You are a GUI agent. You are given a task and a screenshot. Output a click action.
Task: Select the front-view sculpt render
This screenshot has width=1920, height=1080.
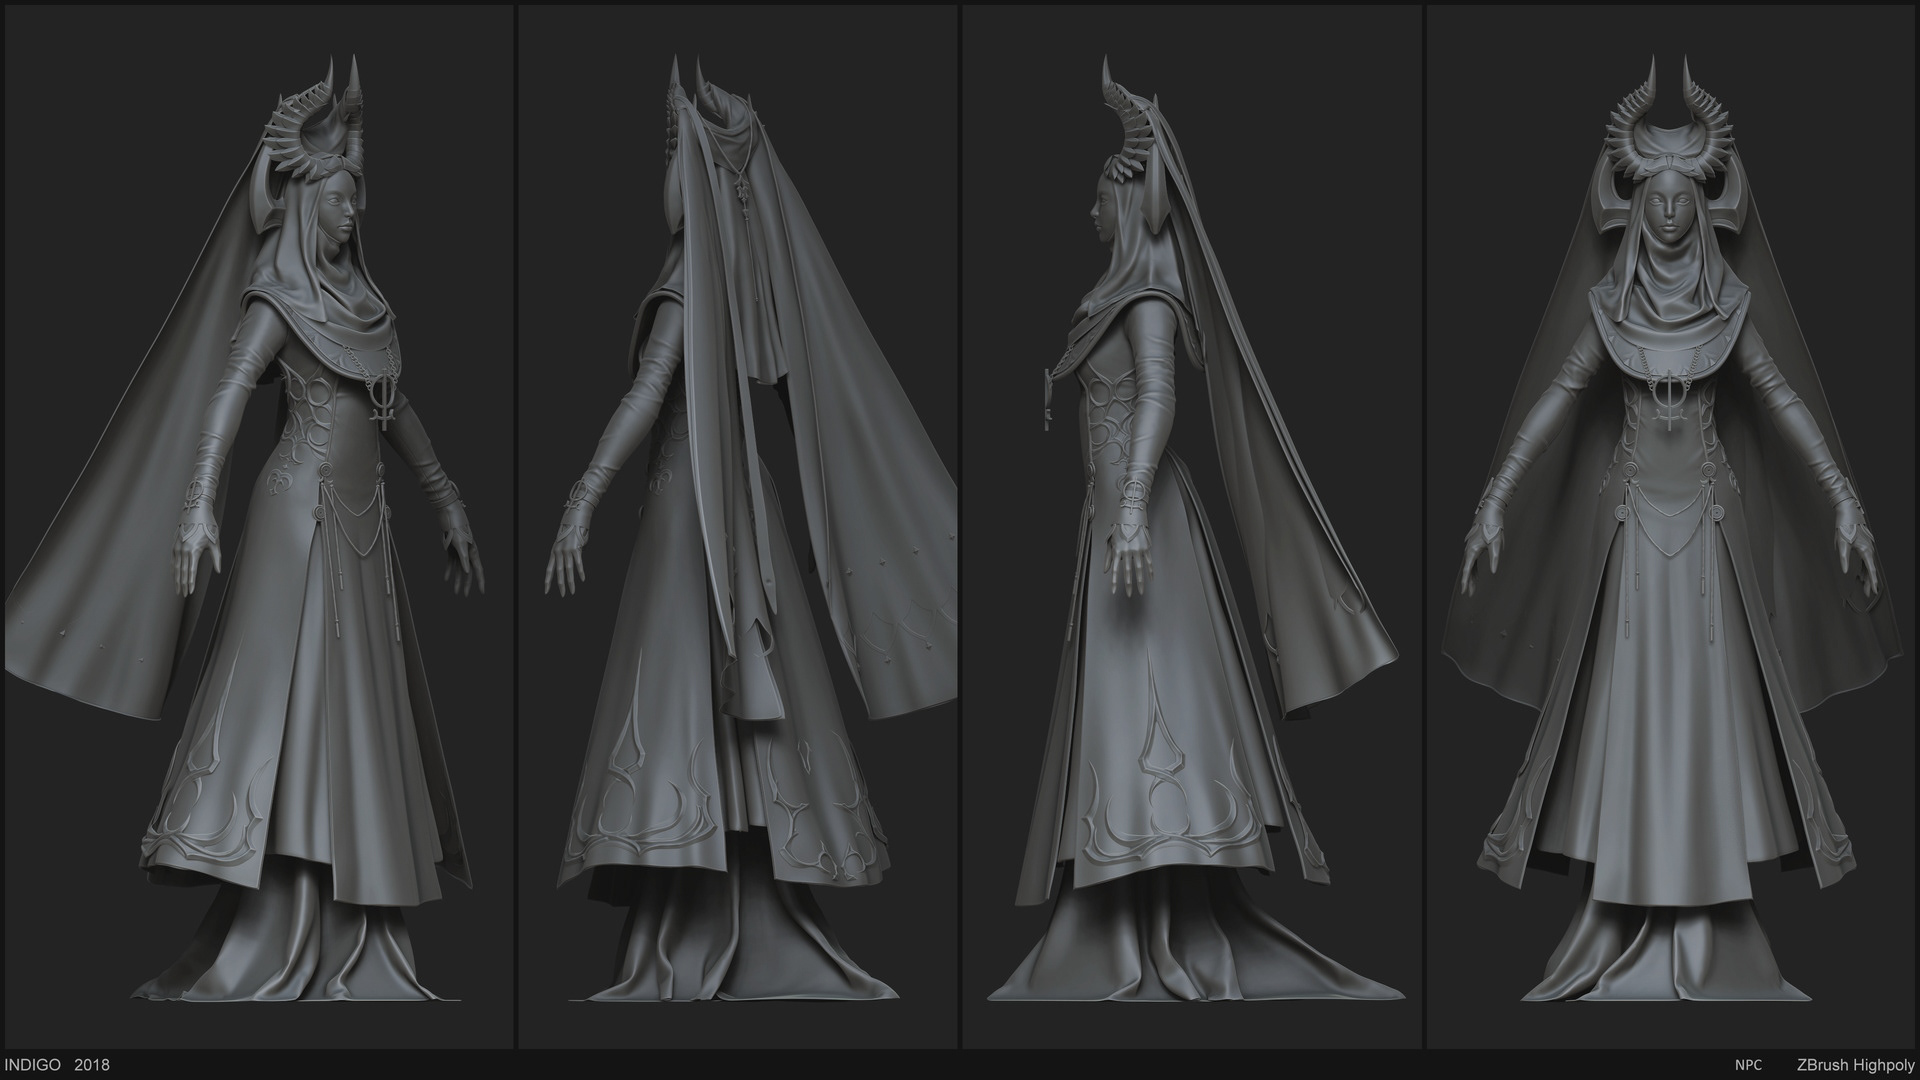(1673, 525)
